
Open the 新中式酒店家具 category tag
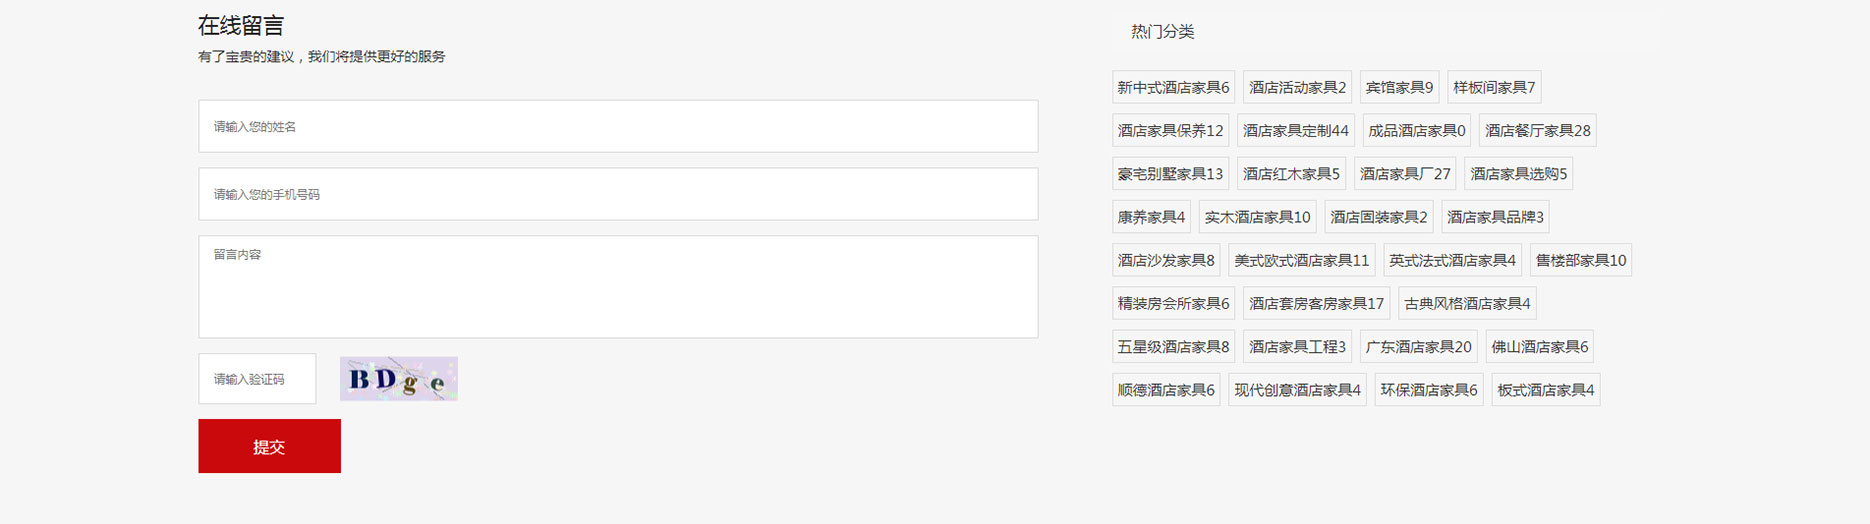1173,87
